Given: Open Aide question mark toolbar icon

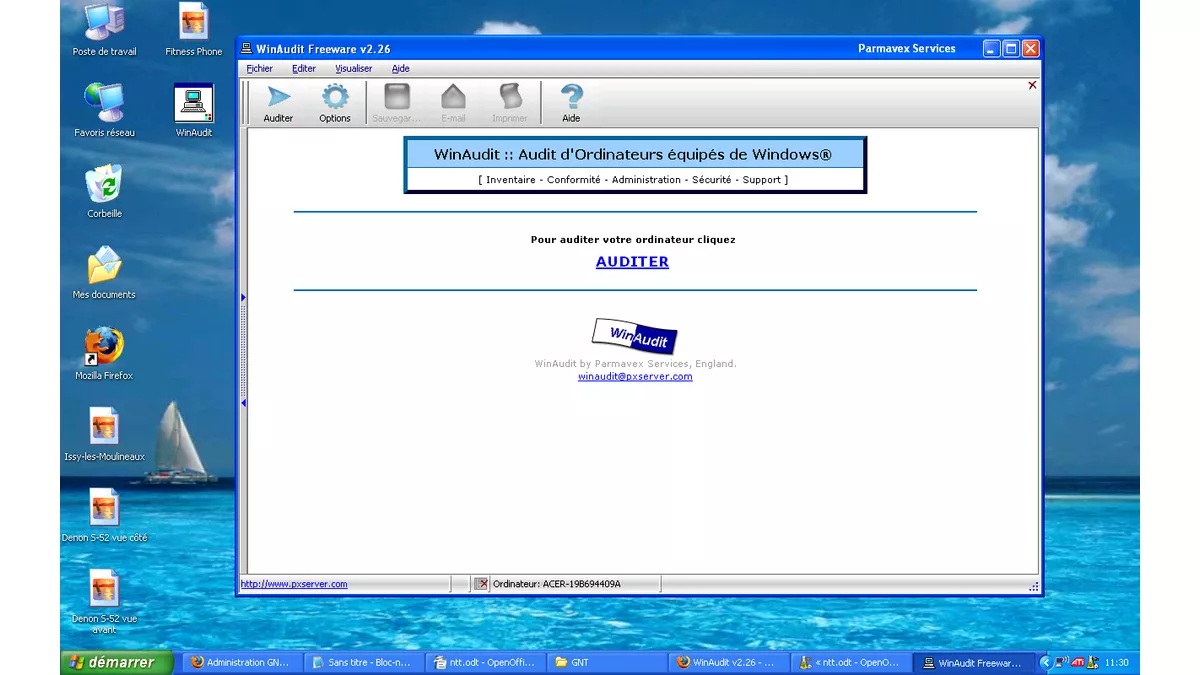Looking at the screenshot, I should [571, 103].
